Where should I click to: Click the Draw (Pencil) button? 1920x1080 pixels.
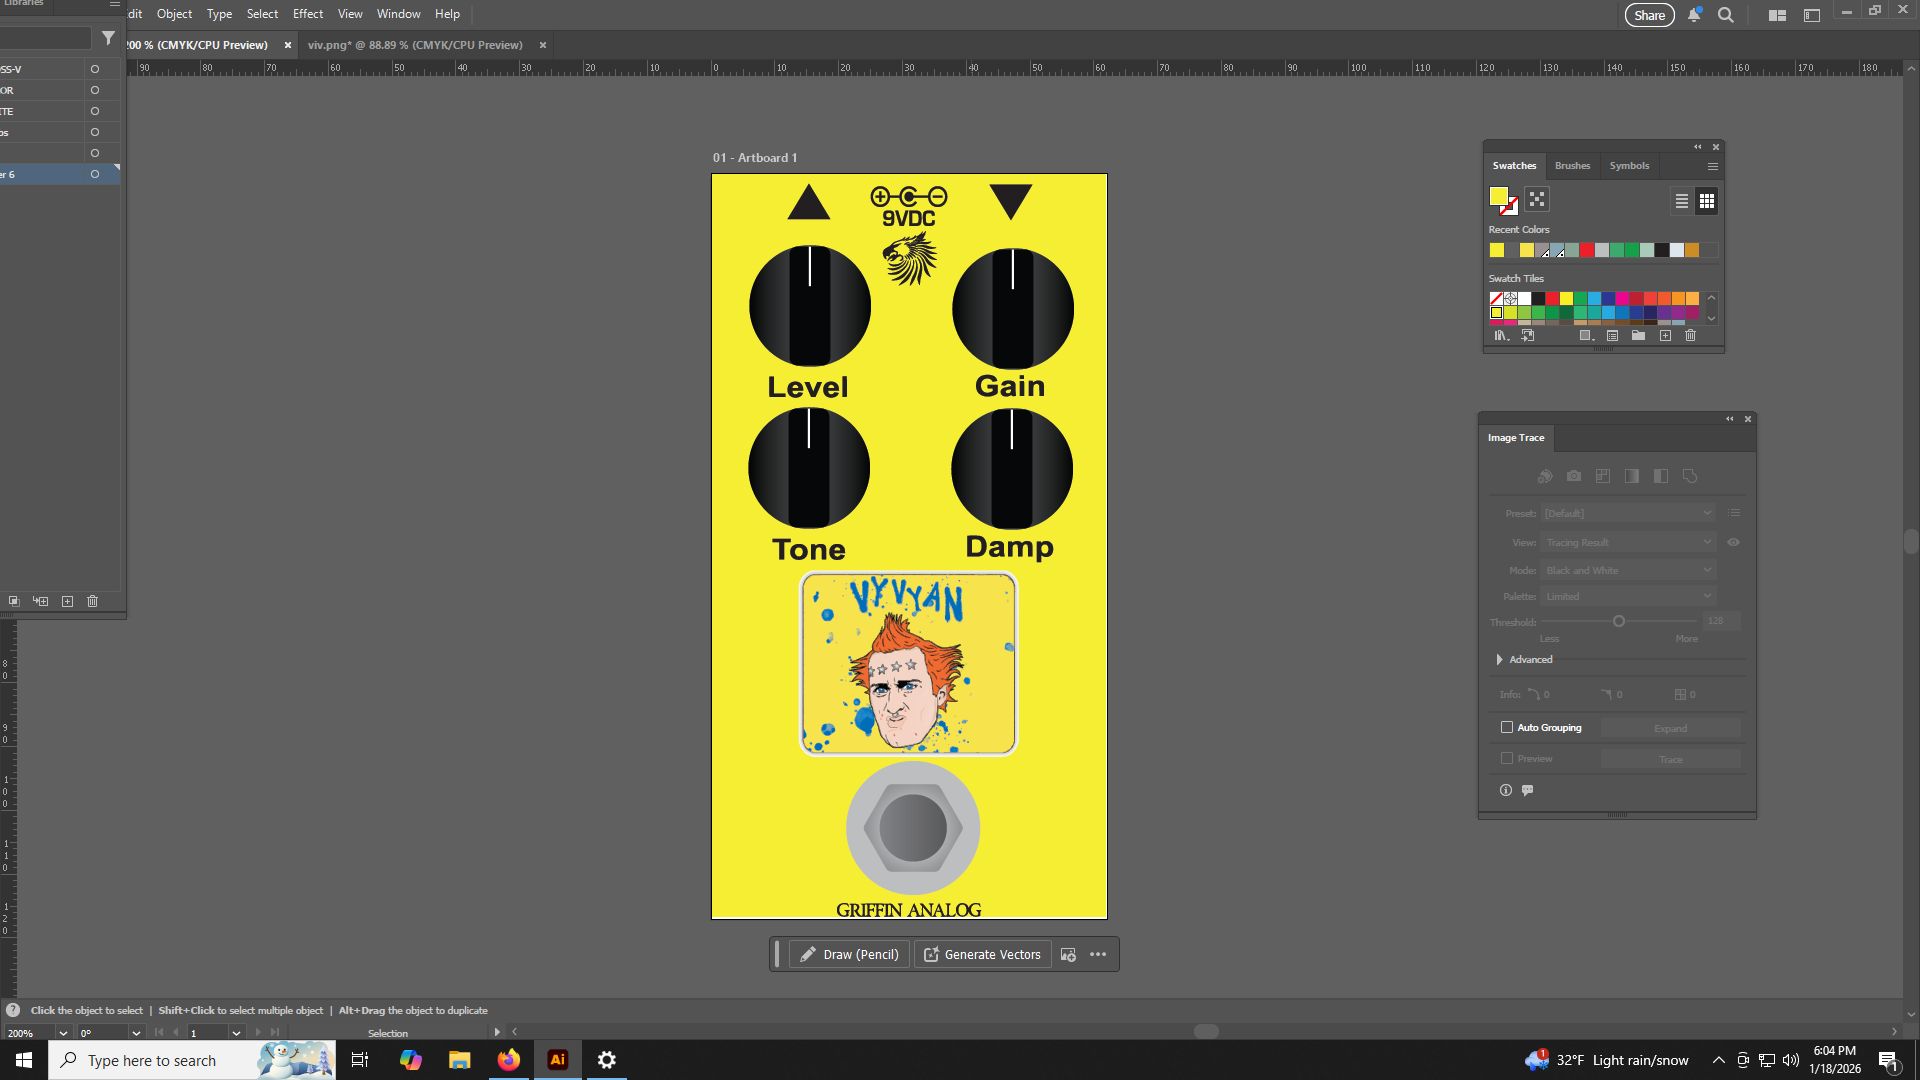pyautogui.click(x=849, y=954)
